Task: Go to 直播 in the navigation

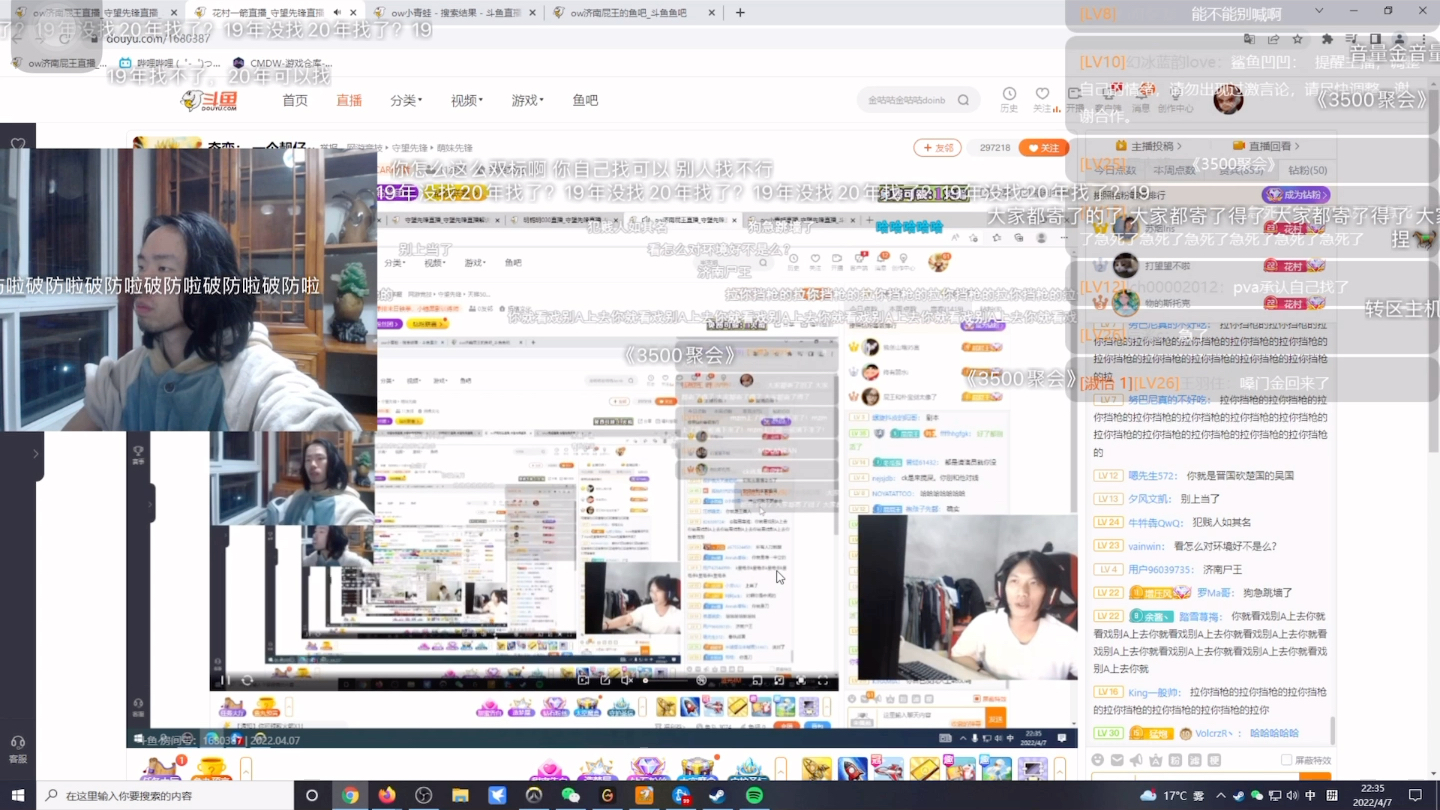Action: pos(349,100)
